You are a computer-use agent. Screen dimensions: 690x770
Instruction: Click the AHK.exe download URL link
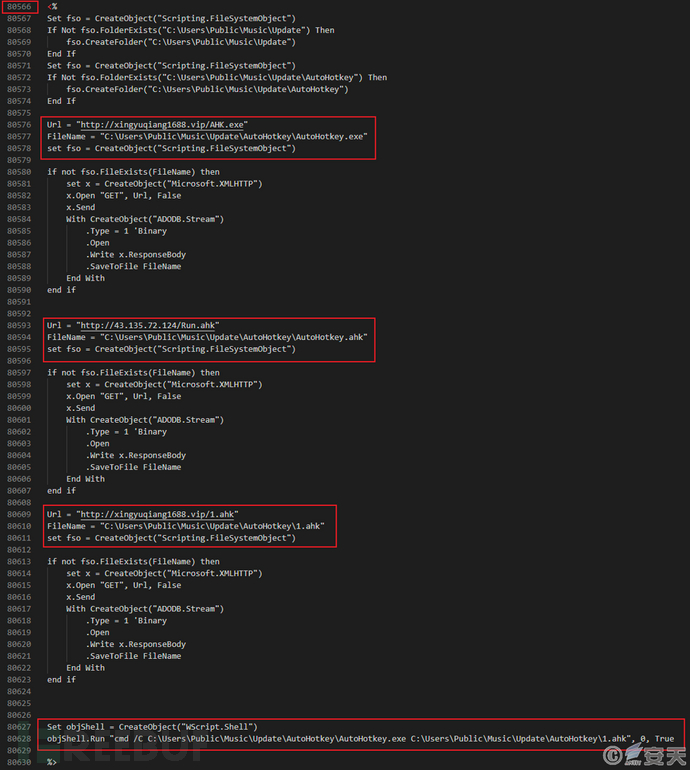(x=162, y=125)
